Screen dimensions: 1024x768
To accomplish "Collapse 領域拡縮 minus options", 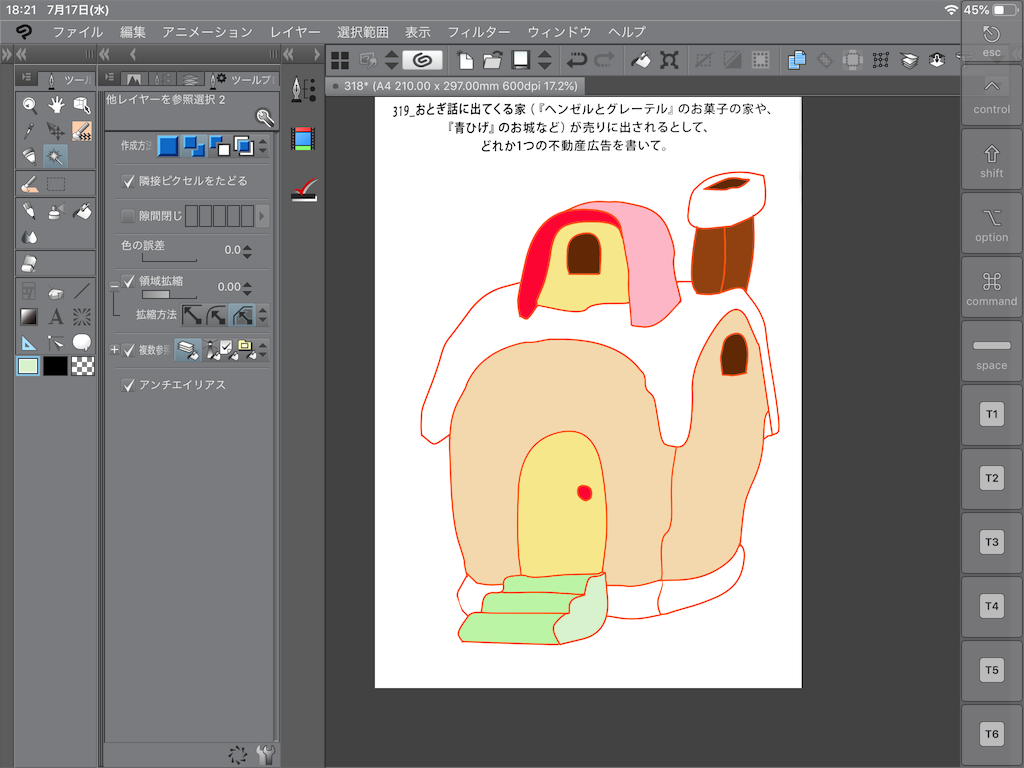I will click(114, 285).
